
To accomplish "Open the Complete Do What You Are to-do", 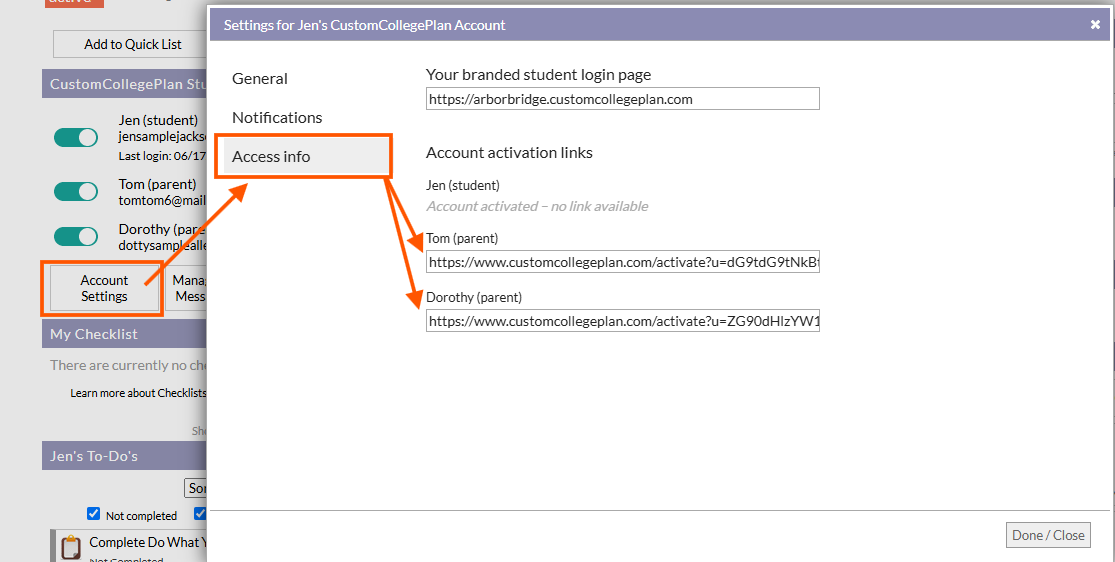I will pos(147,542).
